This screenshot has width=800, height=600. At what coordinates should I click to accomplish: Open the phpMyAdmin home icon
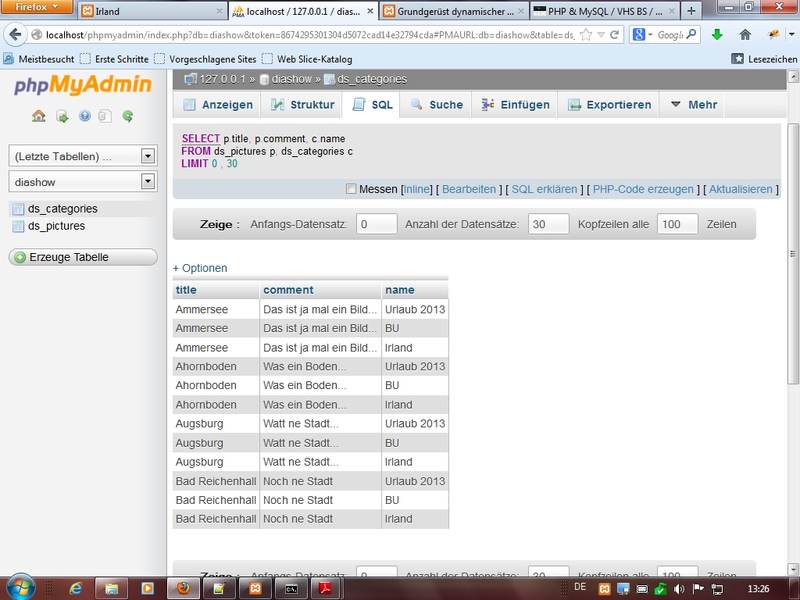coord(39,116)
